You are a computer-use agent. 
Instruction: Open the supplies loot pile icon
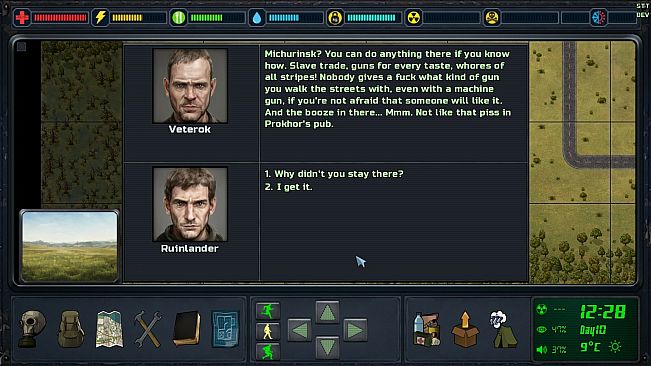427,330
